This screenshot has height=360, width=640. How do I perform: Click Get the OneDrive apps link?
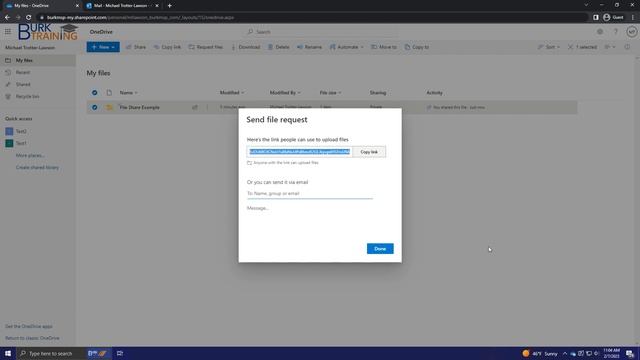tap(29, 327)
